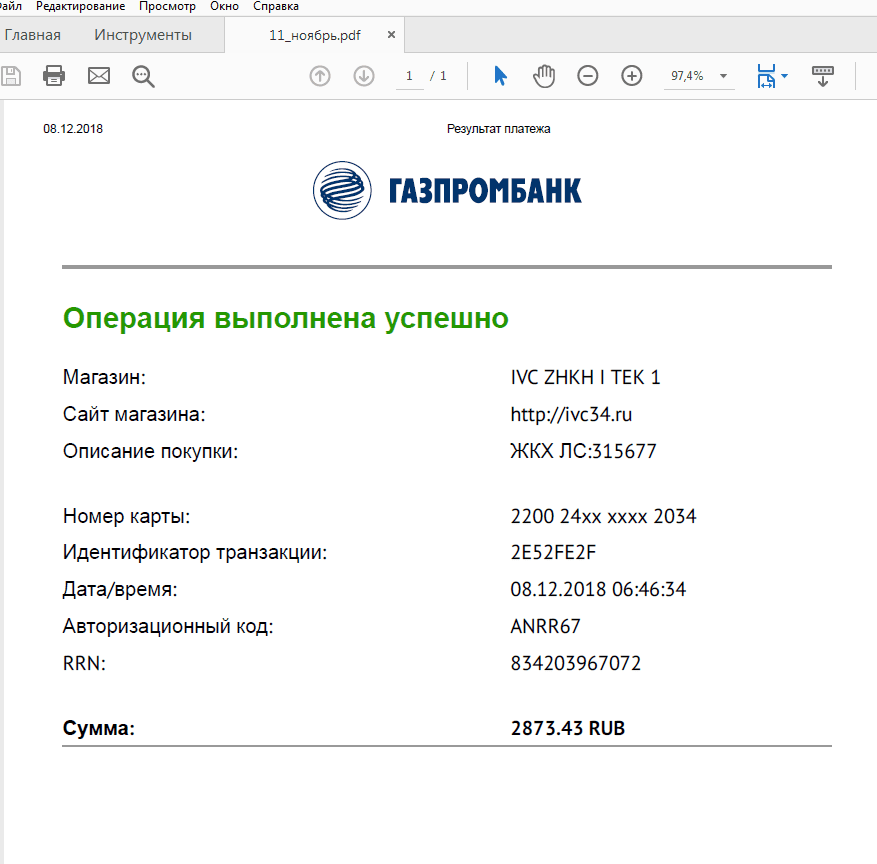Print the document with the printer icon
The height and width of the screenshot is (864, 877).
click(54, 75)
